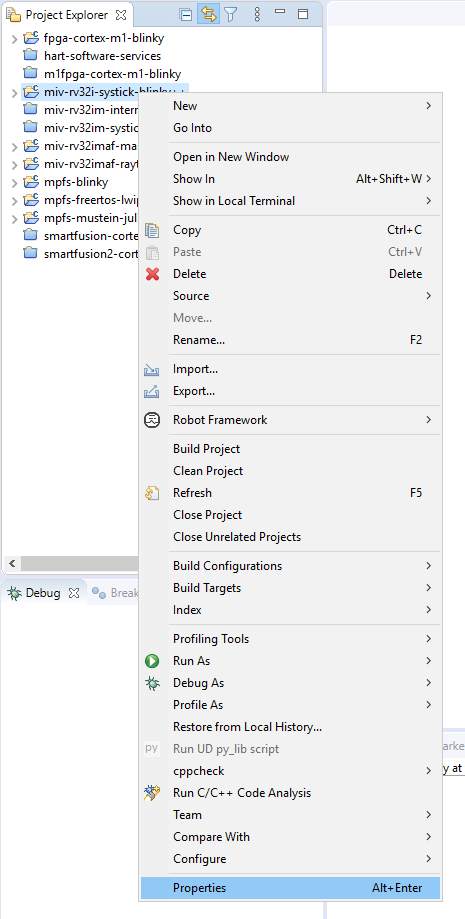Click Collapse All icon in Project Explorer
This screenshot has width=465, height=919.
pyautogui.click(x=185, y=15)
